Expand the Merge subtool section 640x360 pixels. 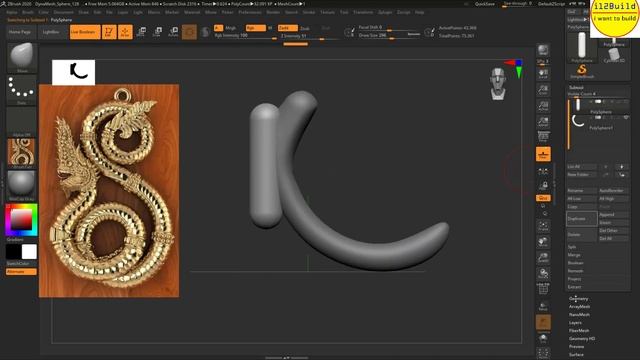574,255
